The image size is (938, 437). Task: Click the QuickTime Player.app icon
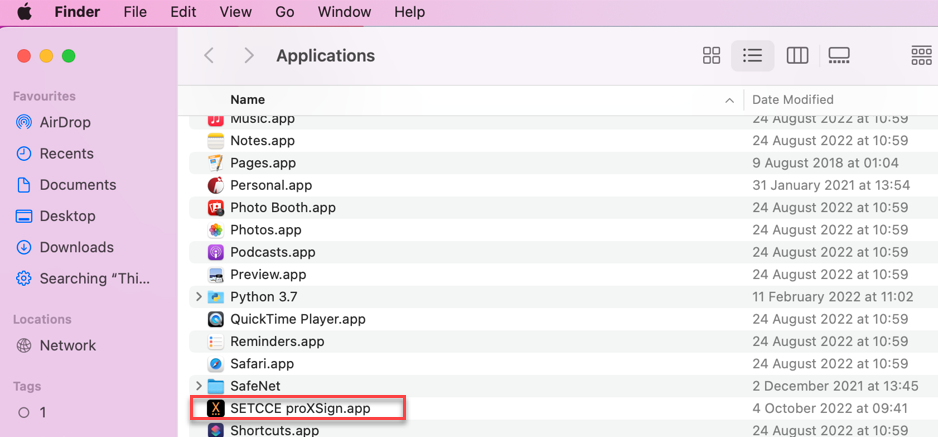(215, 319)
